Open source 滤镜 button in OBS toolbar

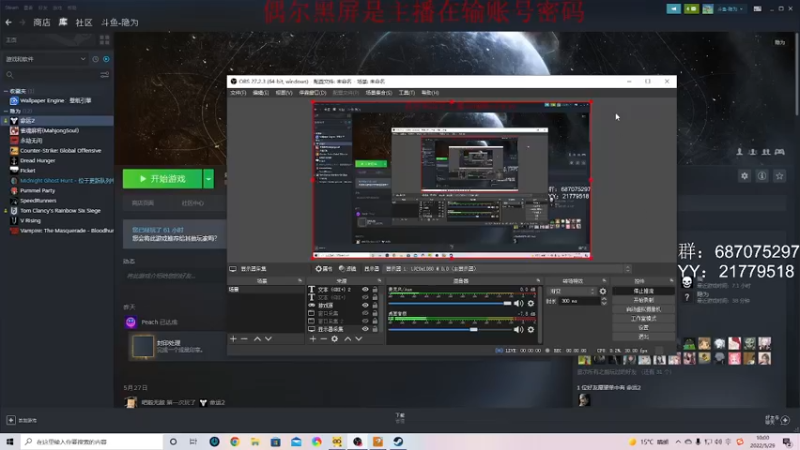pyautogui.click(x=347, y=269)
